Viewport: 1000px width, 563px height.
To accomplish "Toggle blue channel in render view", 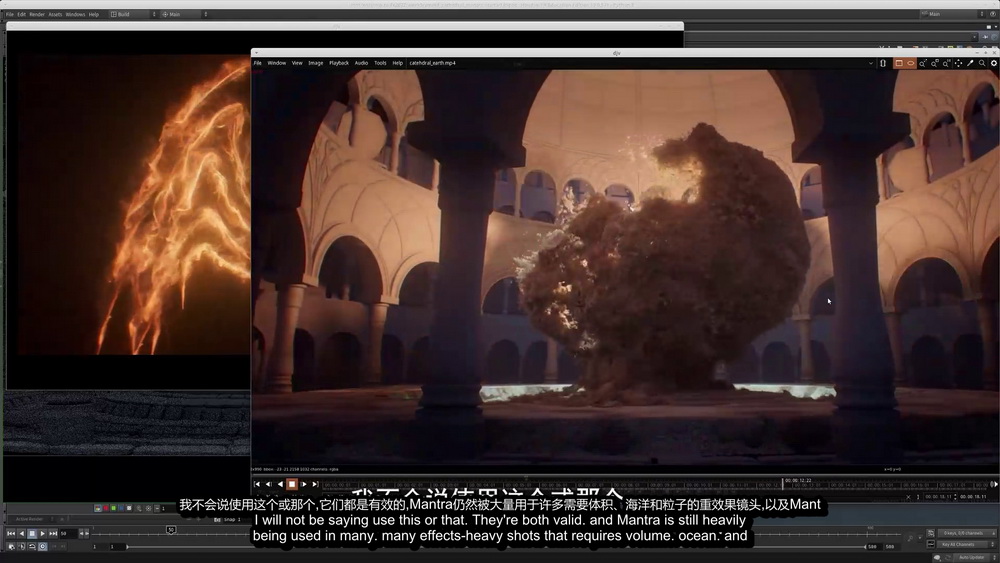I will [121, 508].
